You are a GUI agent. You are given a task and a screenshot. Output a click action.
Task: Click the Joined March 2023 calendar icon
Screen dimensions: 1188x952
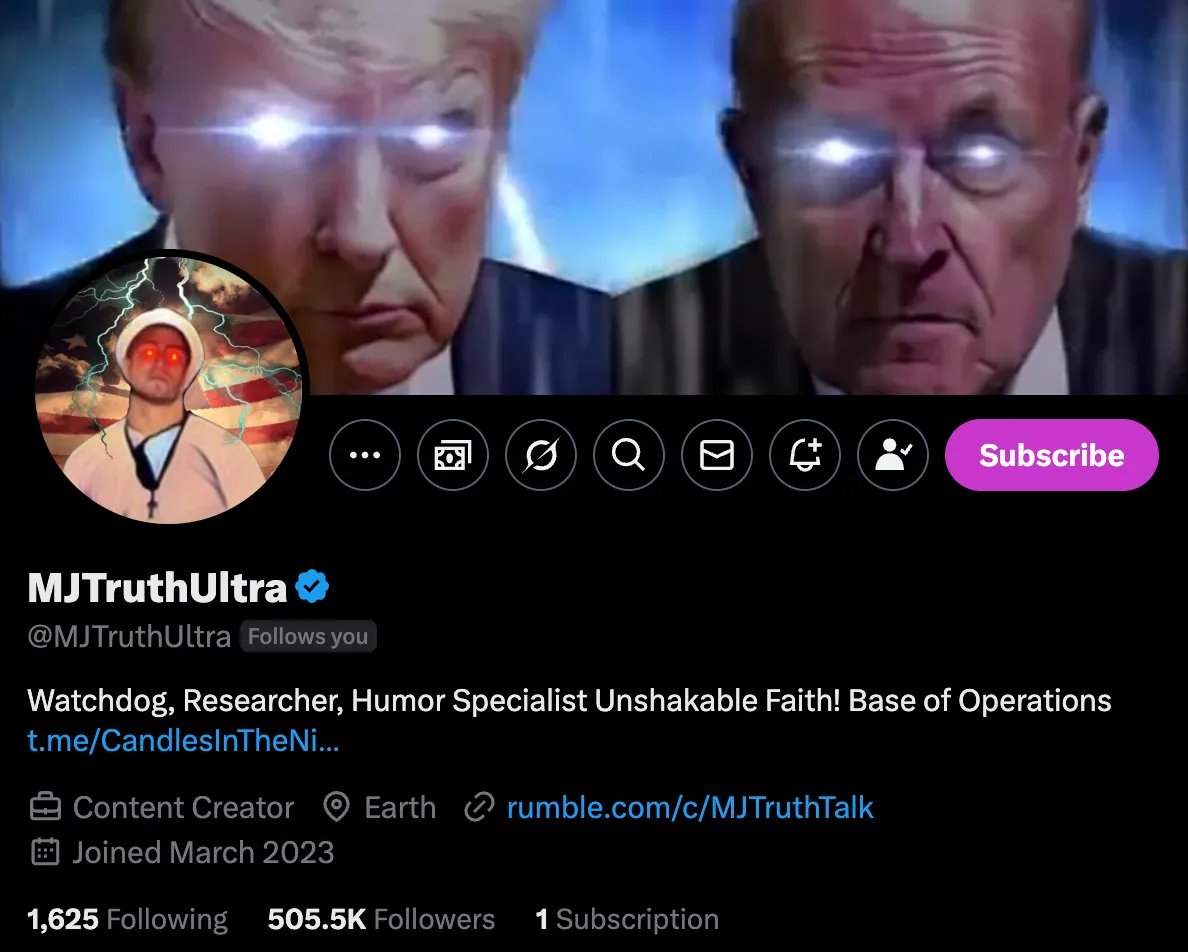pyautogui.click(x=45, y=852)
